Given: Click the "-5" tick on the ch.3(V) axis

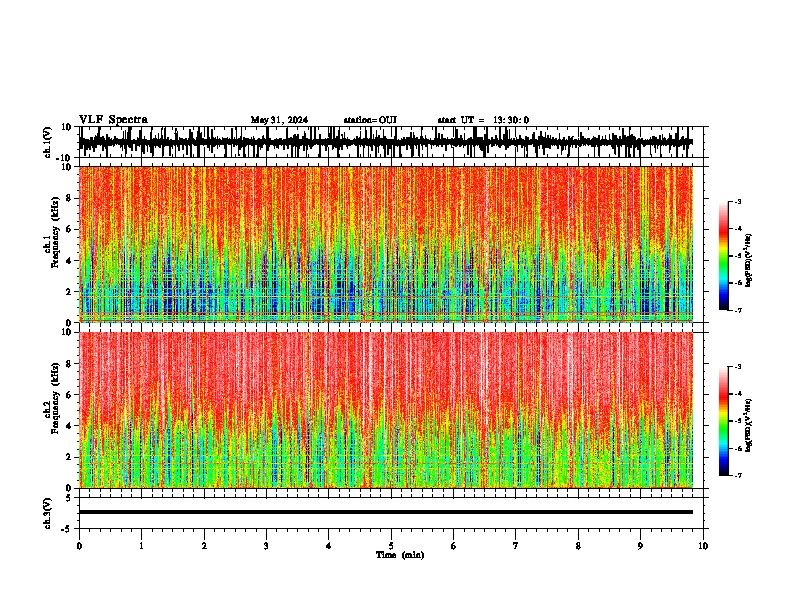Looking at the screenshot, I should tap(68, 529).
